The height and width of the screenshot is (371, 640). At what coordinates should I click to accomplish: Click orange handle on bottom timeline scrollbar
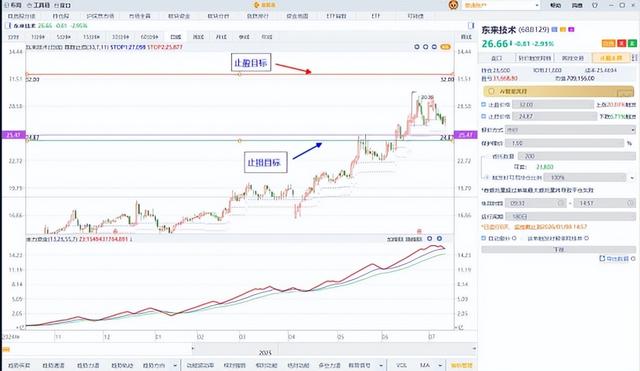6,349
